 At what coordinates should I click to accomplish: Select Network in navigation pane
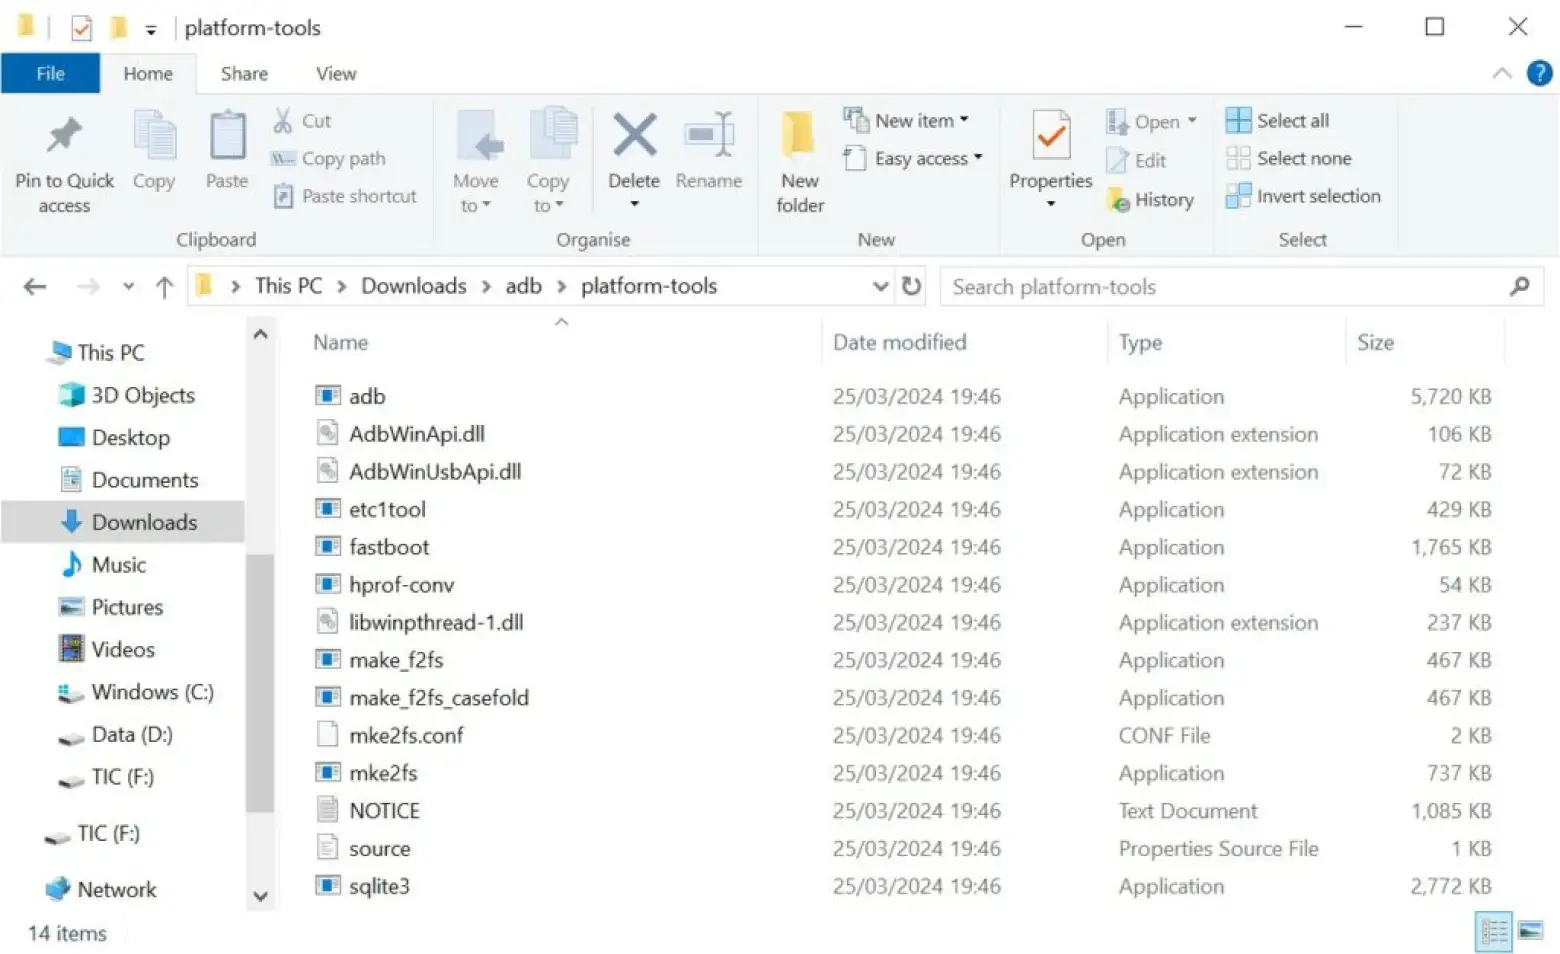tap(101, 889)
